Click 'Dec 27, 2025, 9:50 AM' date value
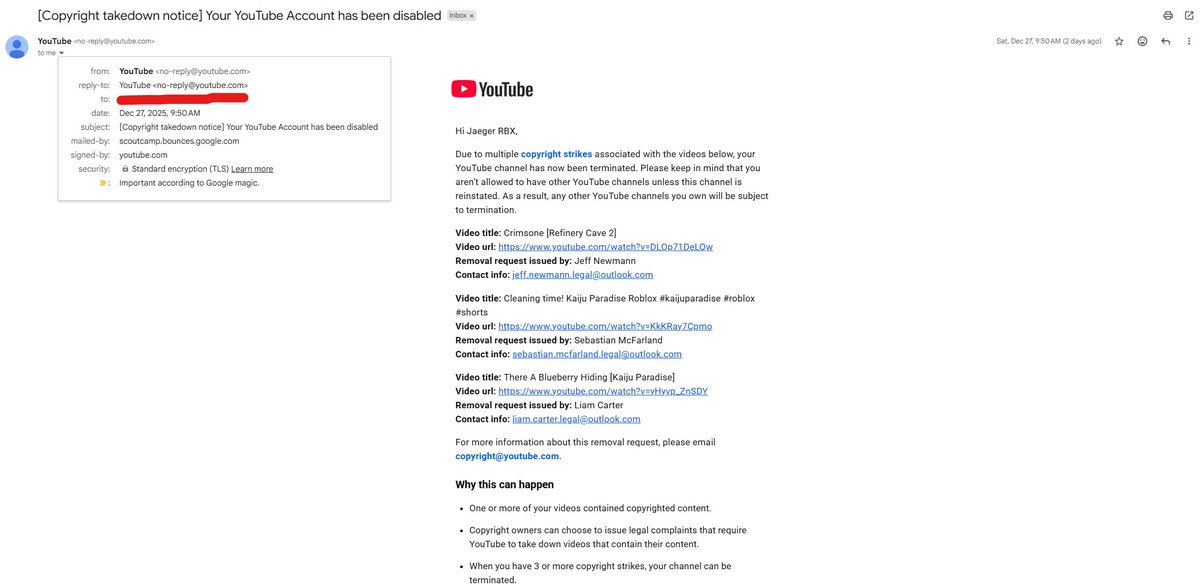Screen dimensions: 1200x588 pyautogui.click(x=159, y=113)
